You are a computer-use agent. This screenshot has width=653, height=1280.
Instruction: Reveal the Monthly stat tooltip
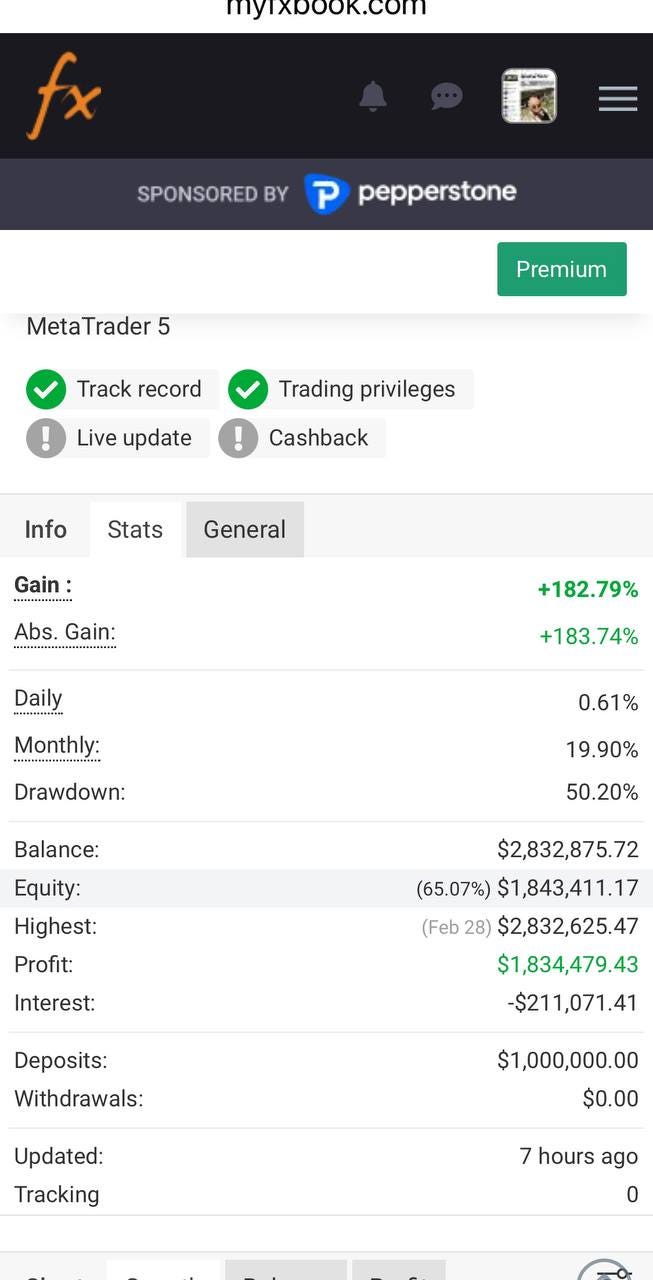point(56,745)
